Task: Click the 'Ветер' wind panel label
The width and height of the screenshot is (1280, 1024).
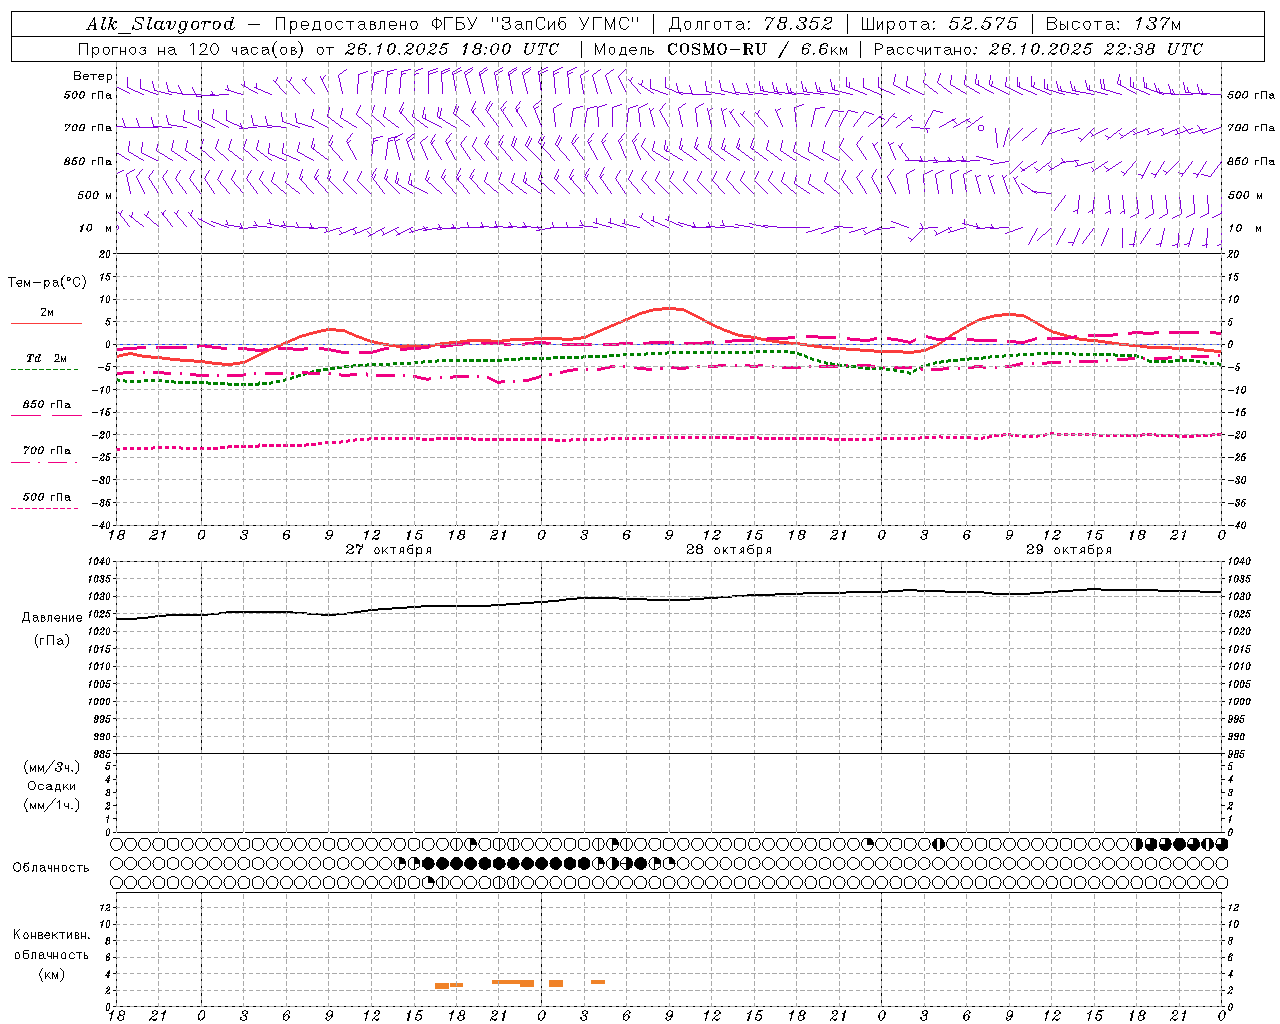Action: click(93, 76)
